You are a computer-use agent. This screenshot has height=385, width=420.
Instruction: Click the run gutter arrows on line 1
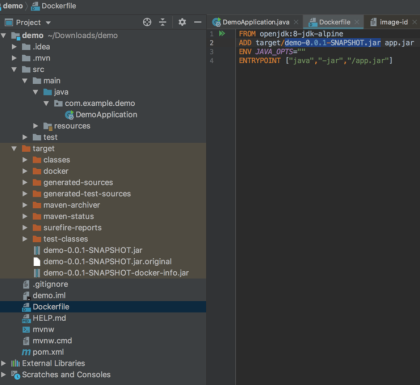tap(222, 33)
